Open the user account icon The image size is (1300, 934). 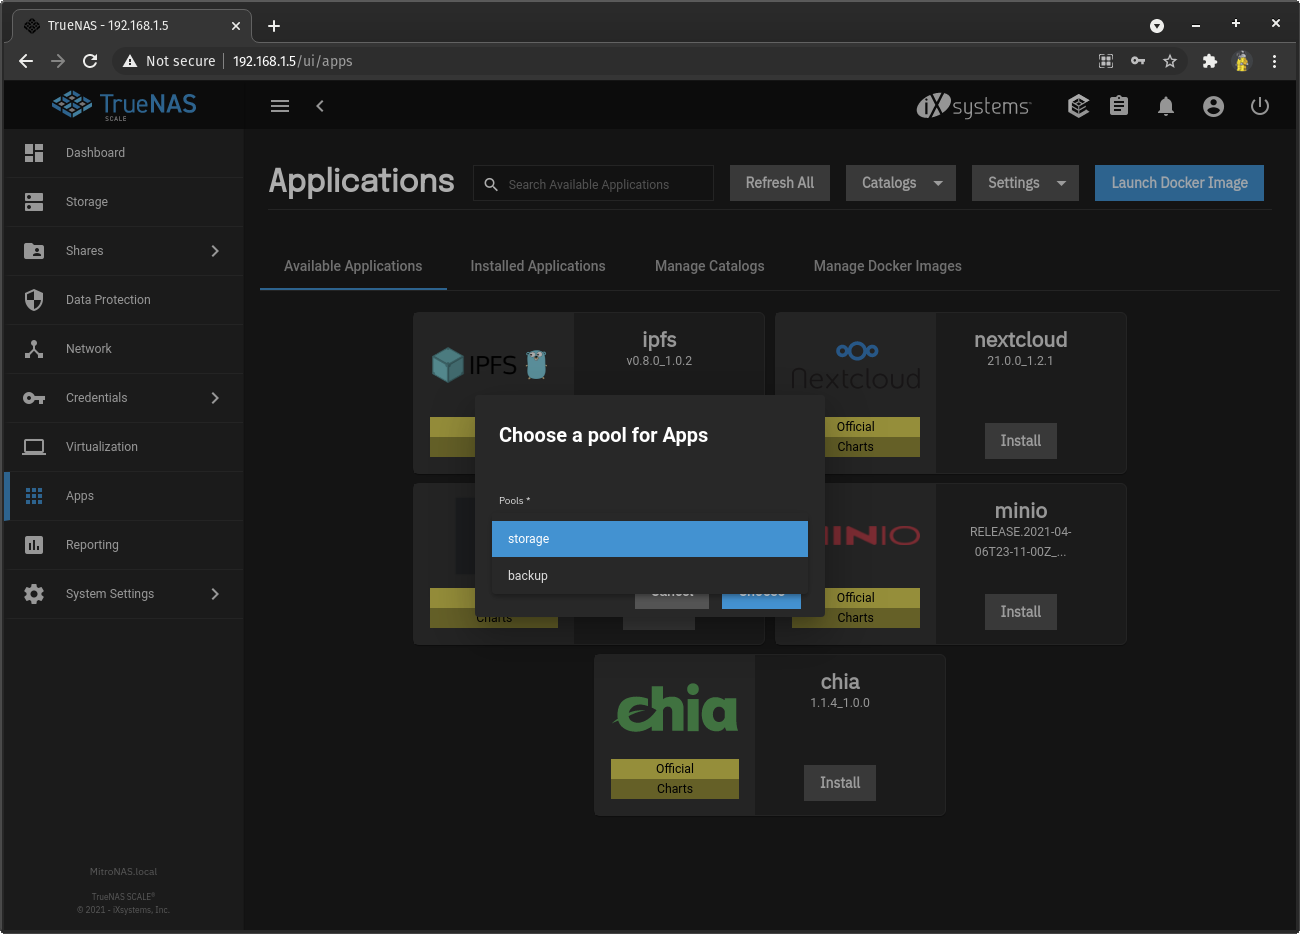click(1213, 106)
